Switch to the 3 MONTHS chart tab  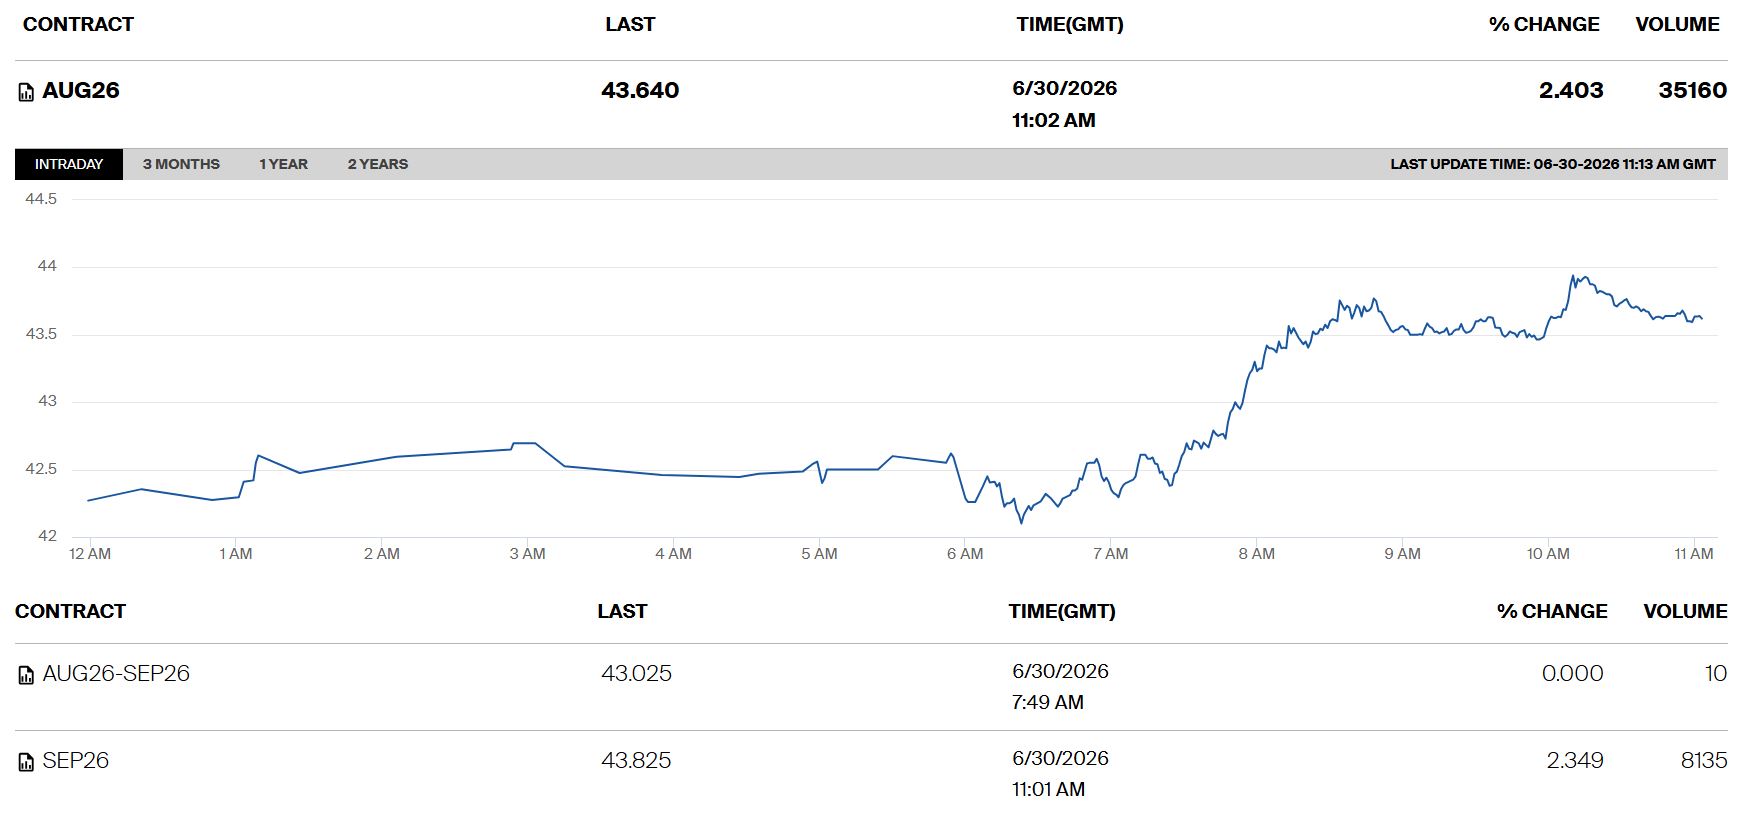tap(181, 164)
